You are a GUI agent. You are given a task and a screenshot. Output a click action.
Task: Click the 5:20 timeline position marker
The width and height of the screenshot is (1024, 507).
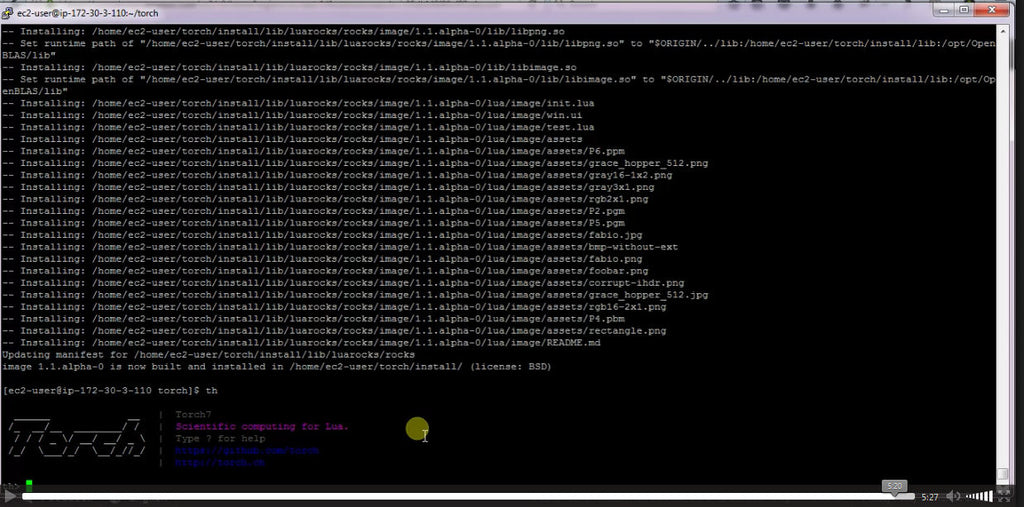[x=893, y=484]
